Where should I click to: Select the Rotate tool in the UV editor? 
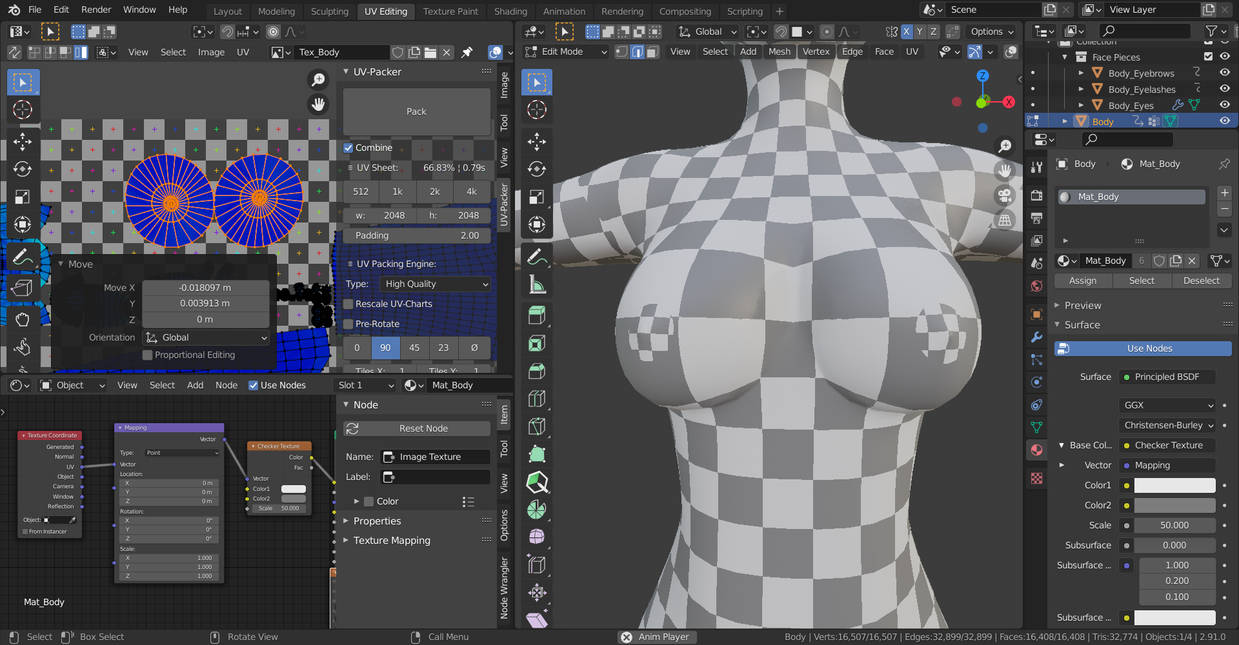click(x=22, y=168)
